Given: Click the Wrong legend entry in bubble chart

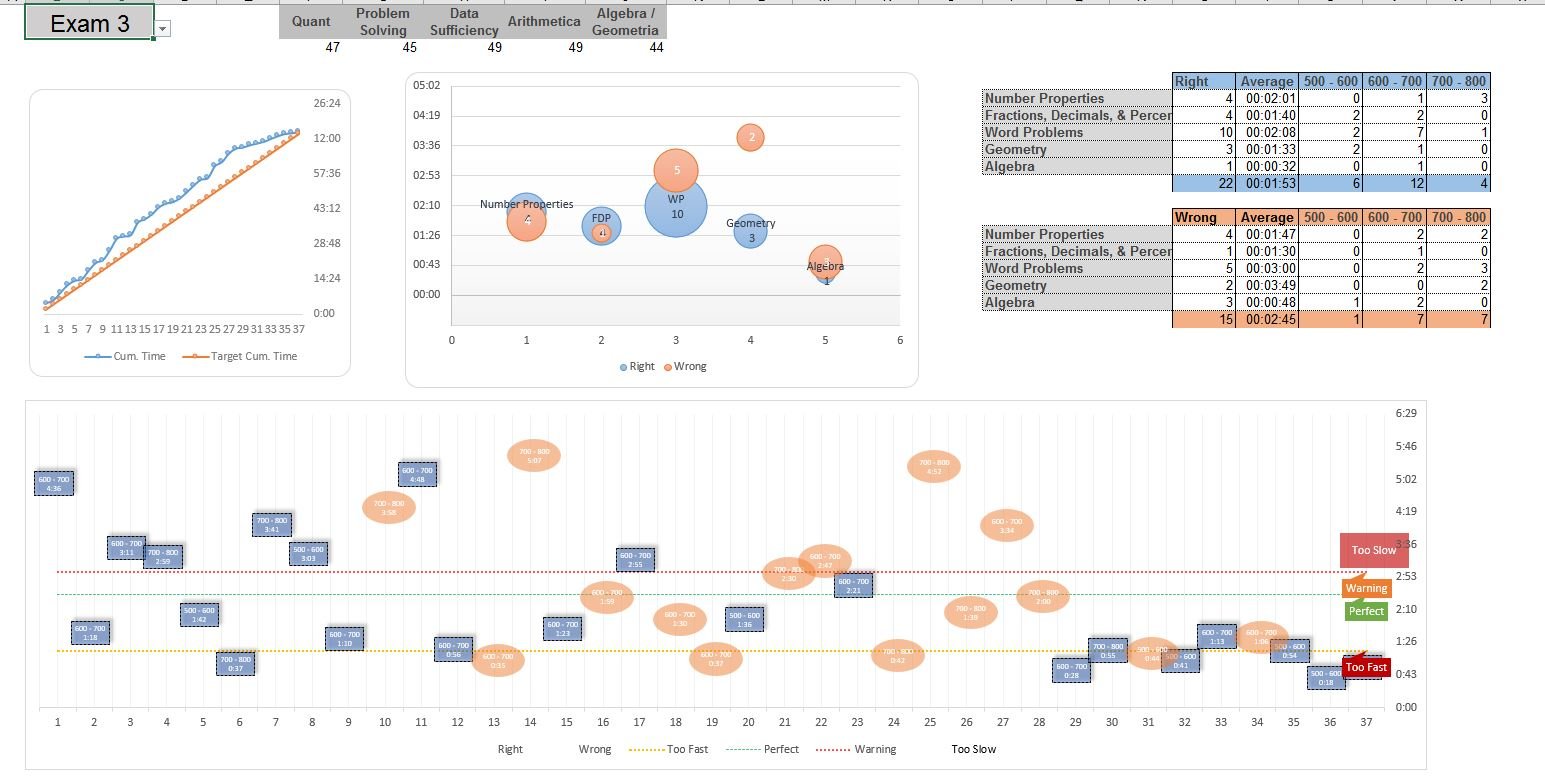Looking at the screenshot, I should tap(685, 366).
